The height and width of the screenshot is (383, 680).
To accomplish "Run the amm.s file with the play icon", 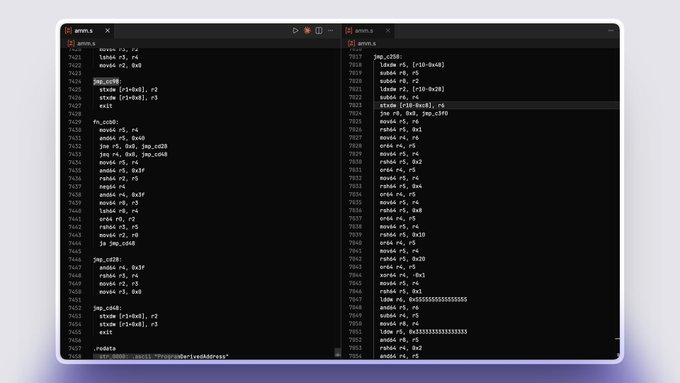I will 295,30.
